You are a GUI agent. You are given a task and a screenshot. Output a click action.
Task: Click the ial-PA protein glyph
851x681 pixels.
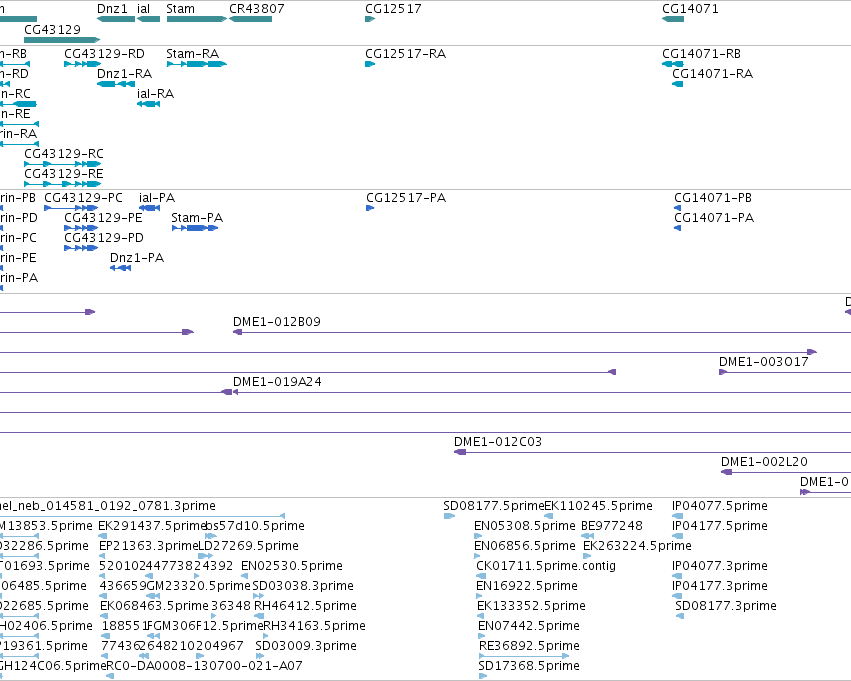(x=149, y=208)
